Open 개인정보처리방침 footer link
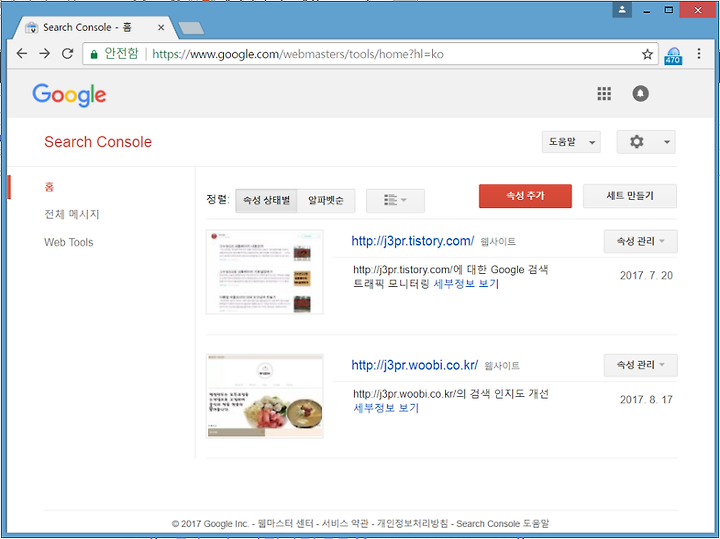 [412, 523]
